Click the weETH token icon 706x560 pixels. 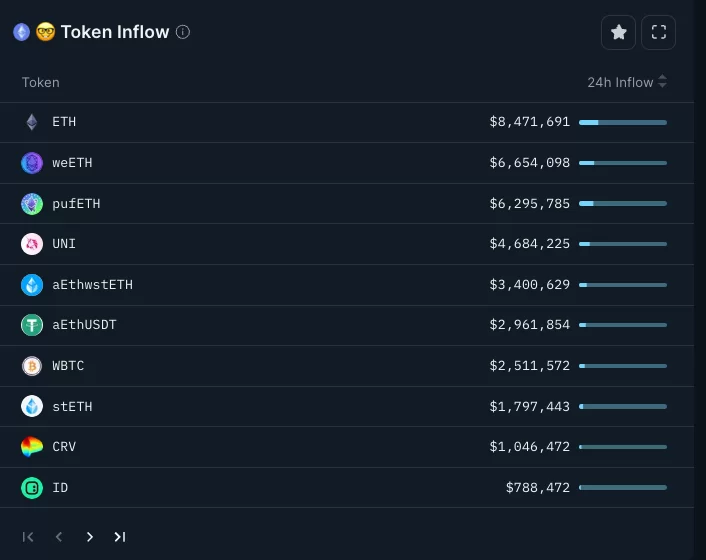(x=32, y=163)
